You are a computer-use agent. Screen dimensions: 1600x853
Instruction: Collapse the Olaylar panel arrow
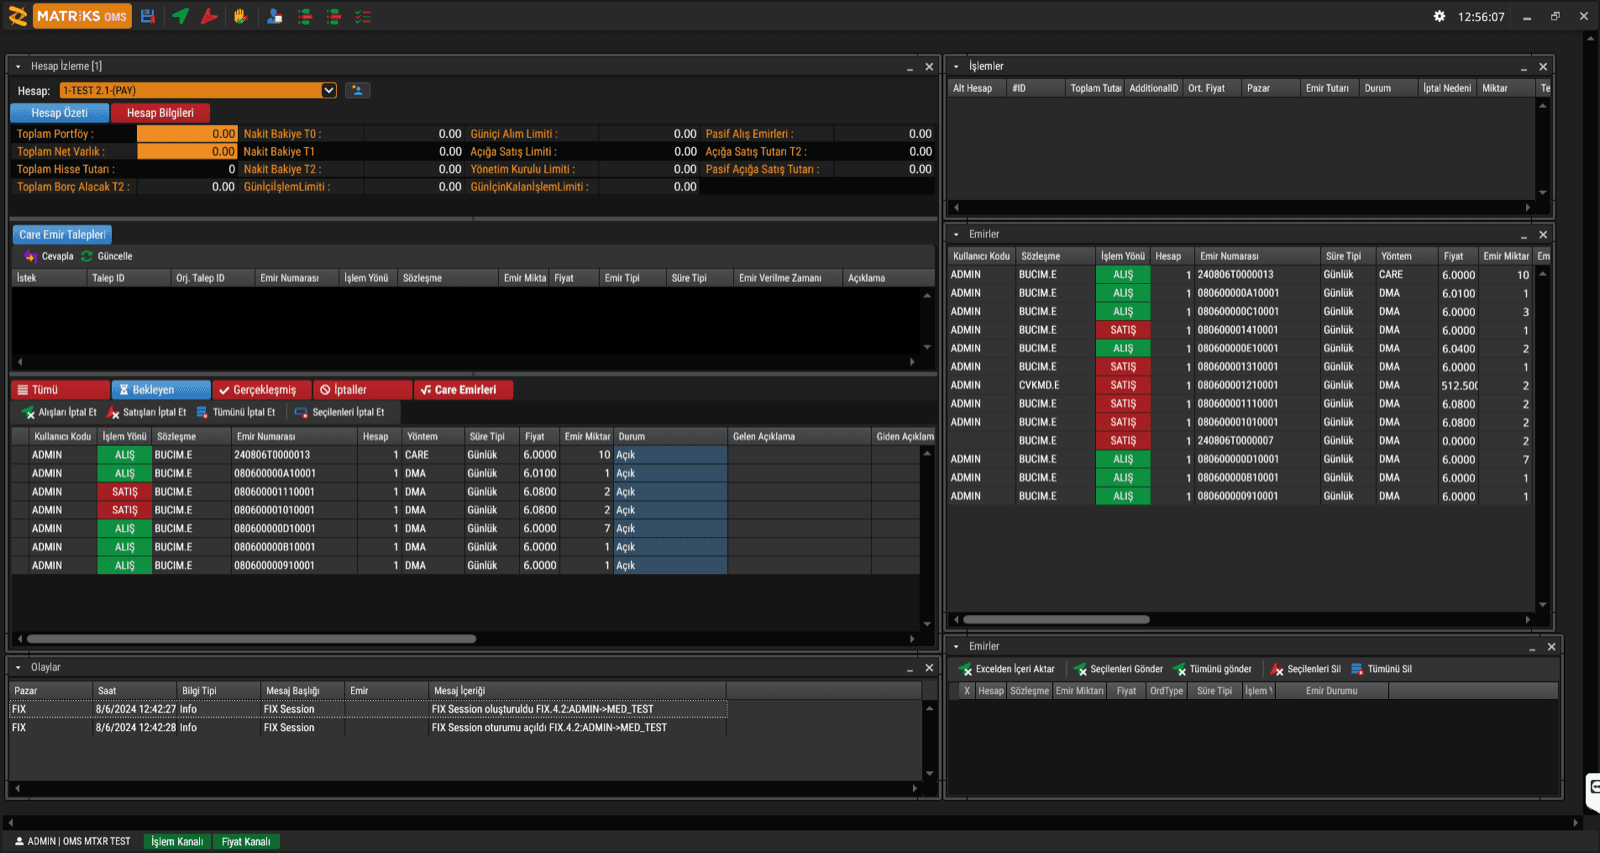click(18, 667)
